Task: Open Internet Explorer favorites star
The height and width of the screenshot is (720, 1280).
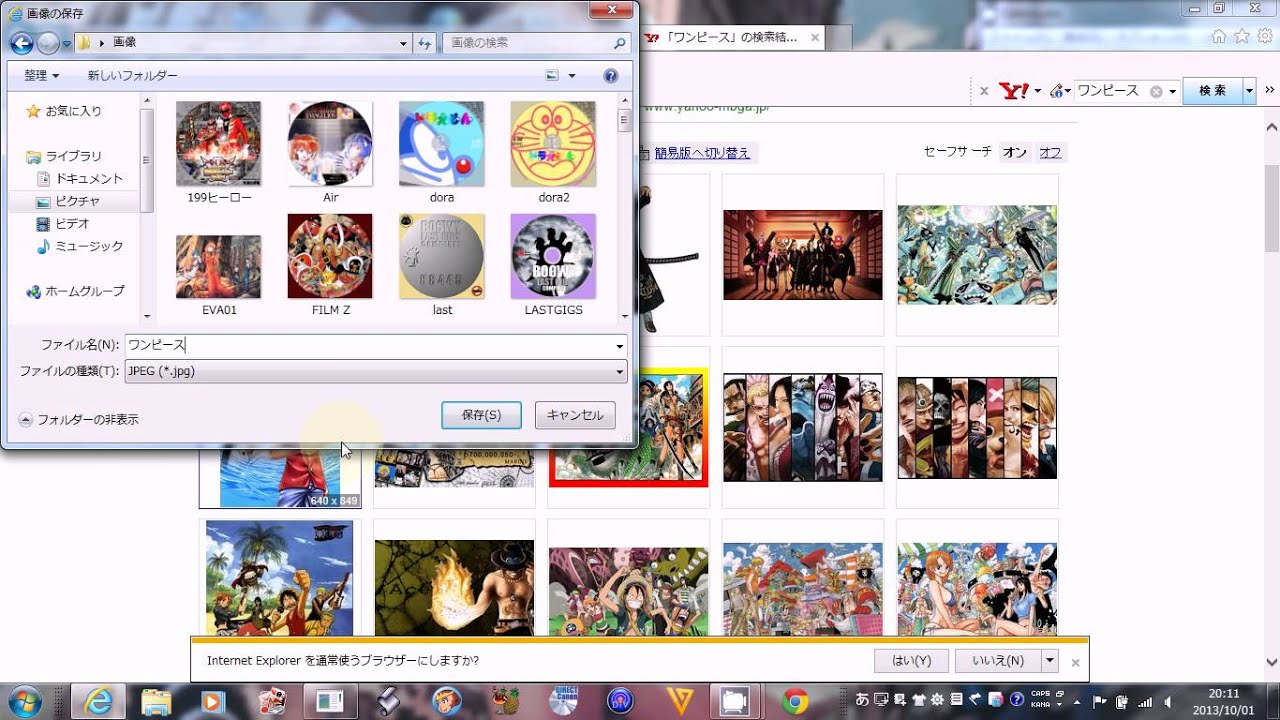Action: pos(1242,36)
